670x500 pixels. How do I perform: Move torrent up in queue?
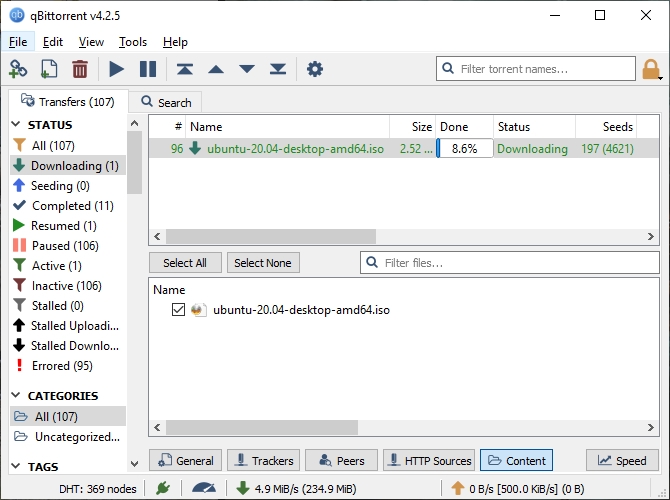click(216, 69)
